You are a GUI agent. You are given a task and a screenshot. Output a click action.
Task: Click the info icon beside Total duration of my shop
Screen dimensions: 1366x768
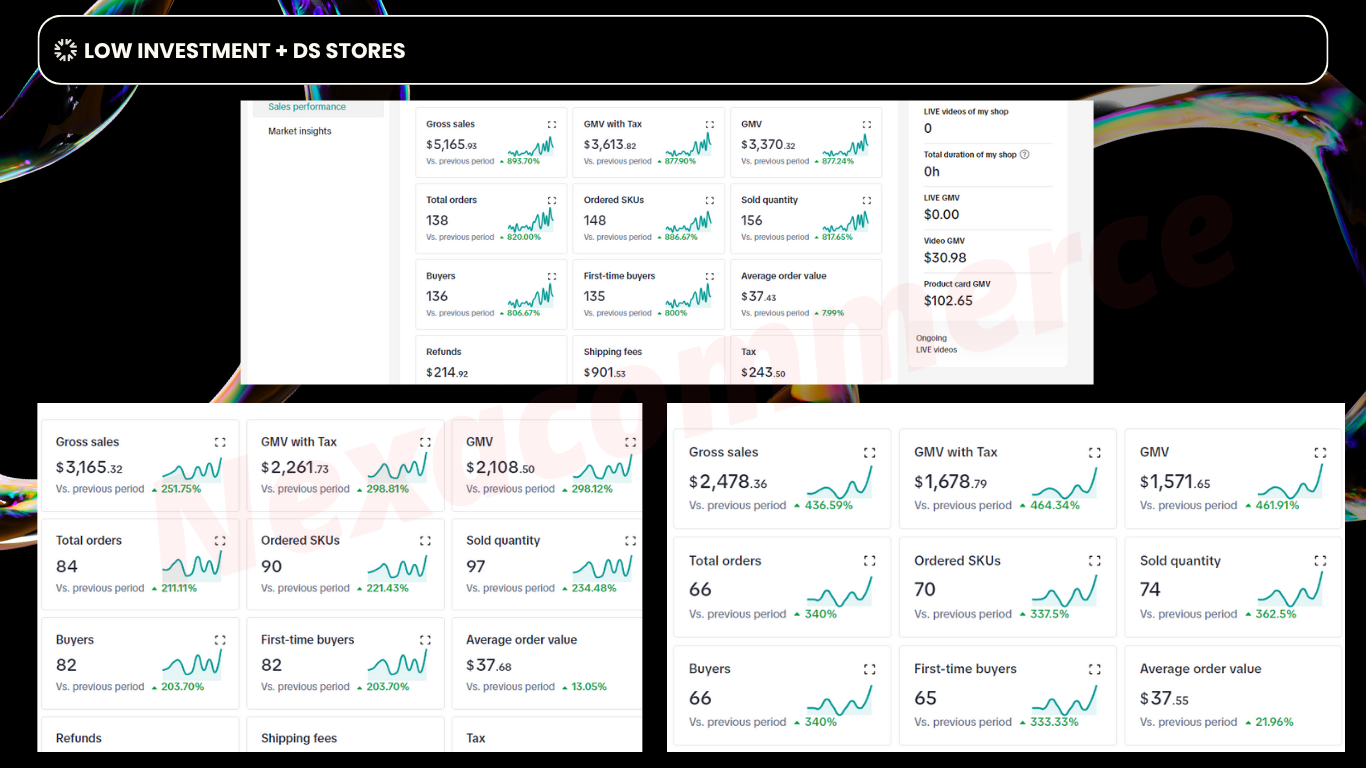(1024, 155)
